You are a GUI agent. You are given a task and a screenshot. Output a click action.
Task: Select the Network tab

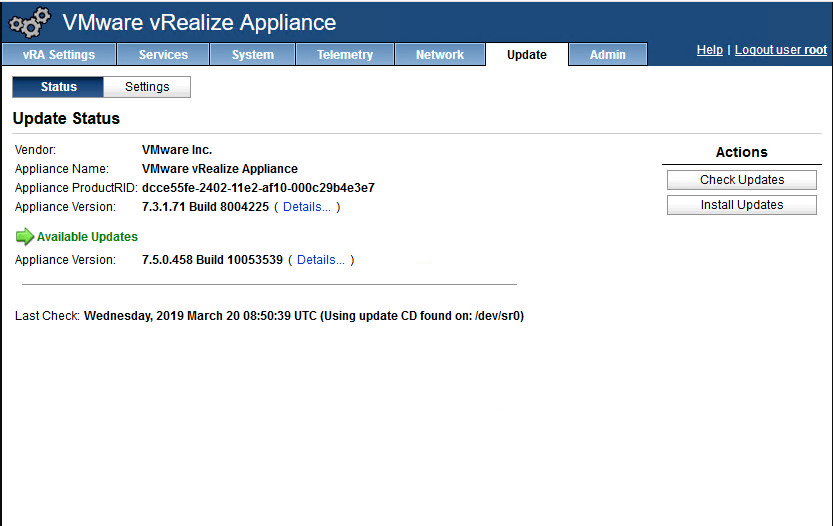[x=440, y=55]
